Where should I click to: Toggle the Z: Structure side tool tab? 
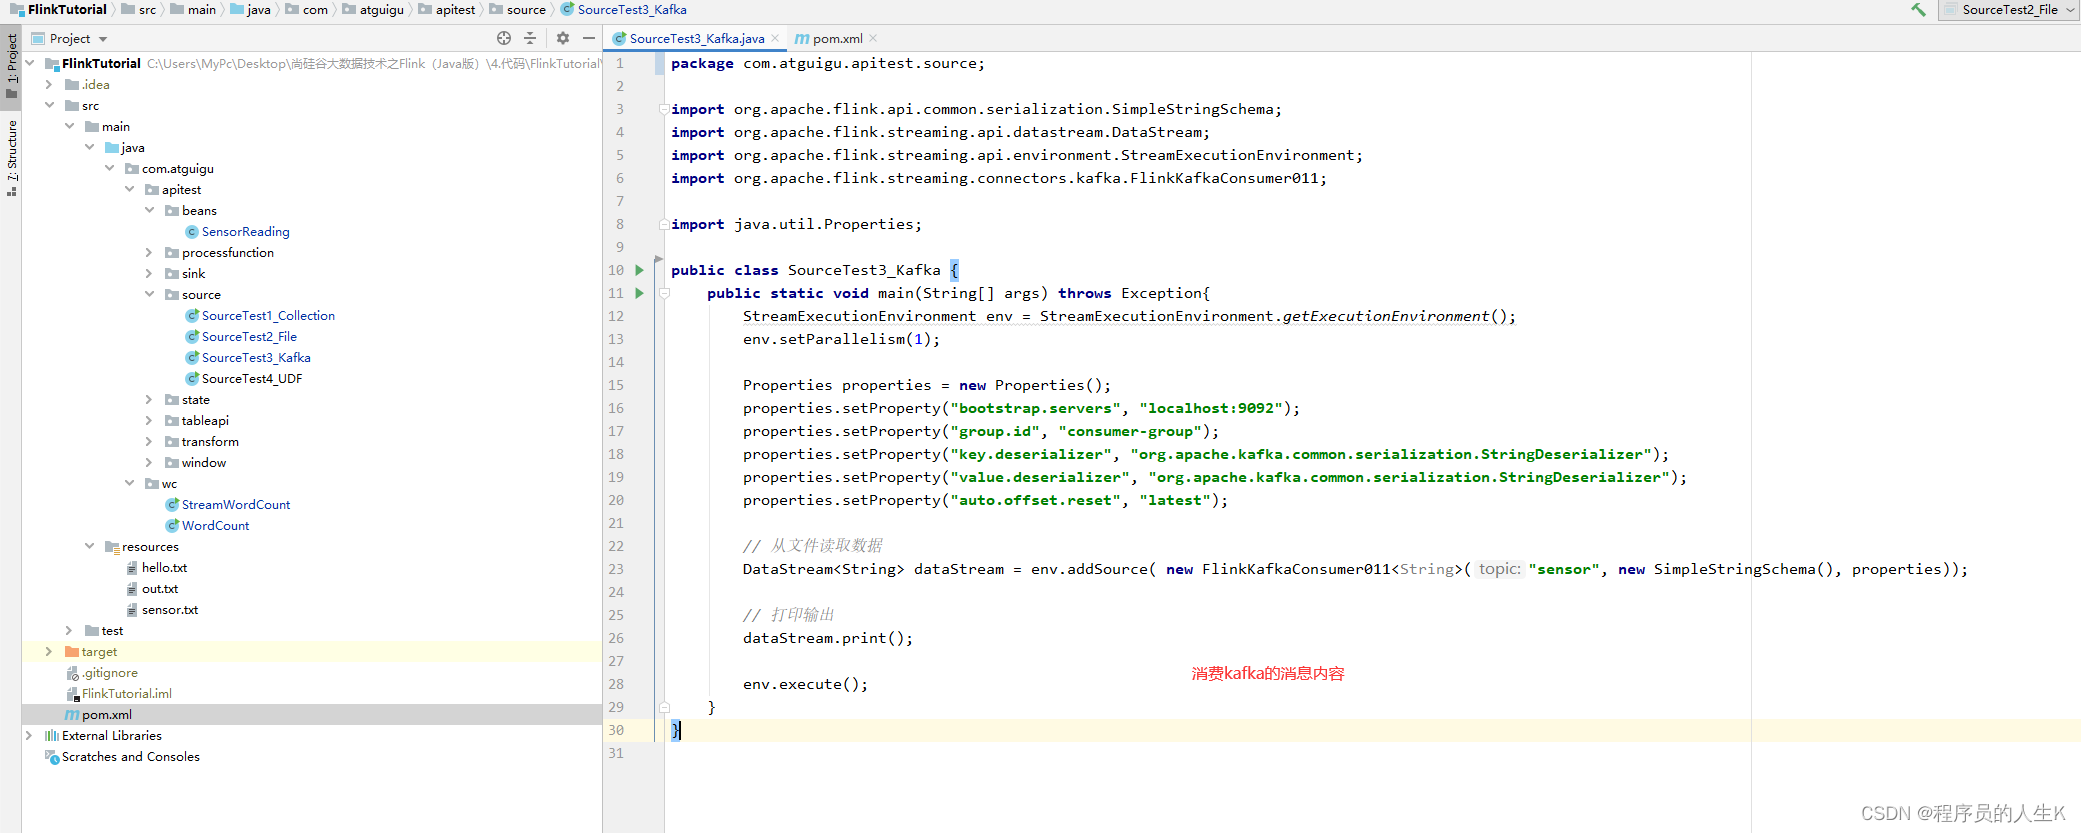(x=11, y=157)
